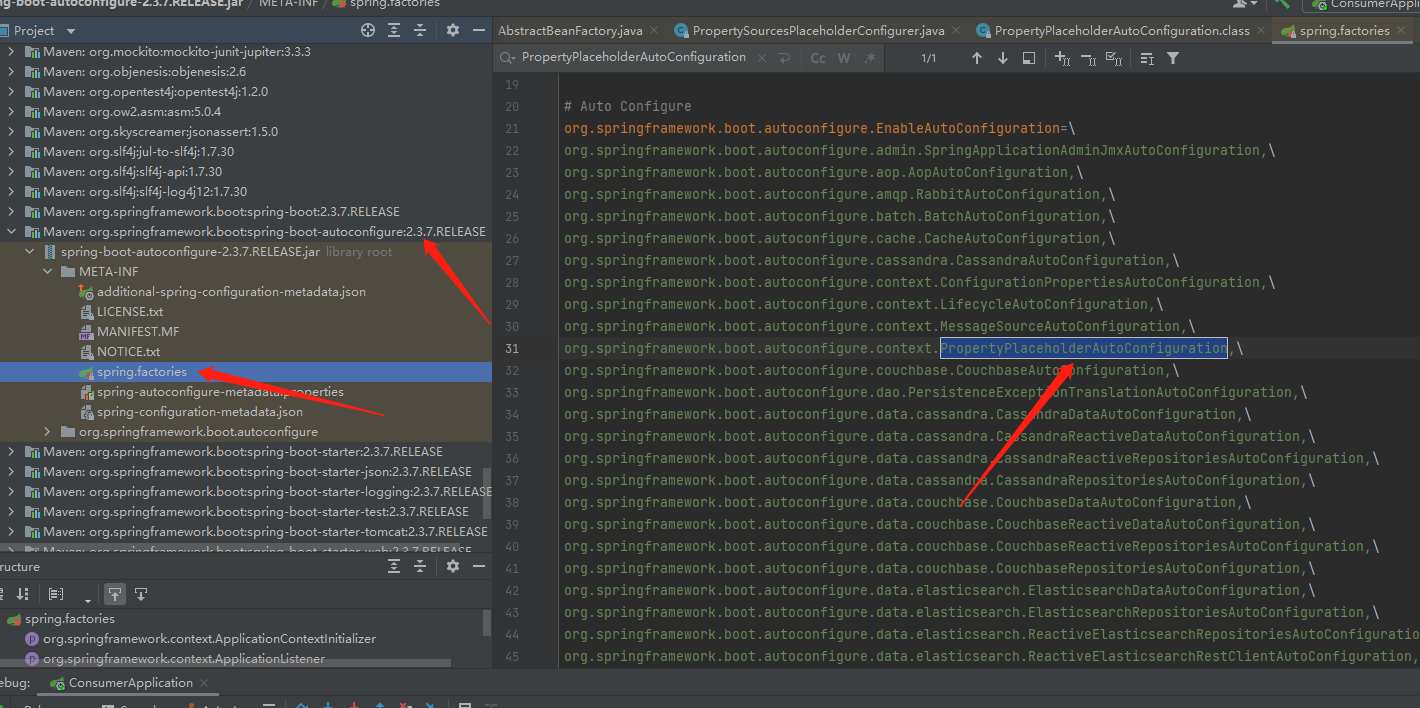
Task: Select Maven spring-boot-starter-tomcat:2.3.7.RELEASE
Action: [265, 531]
